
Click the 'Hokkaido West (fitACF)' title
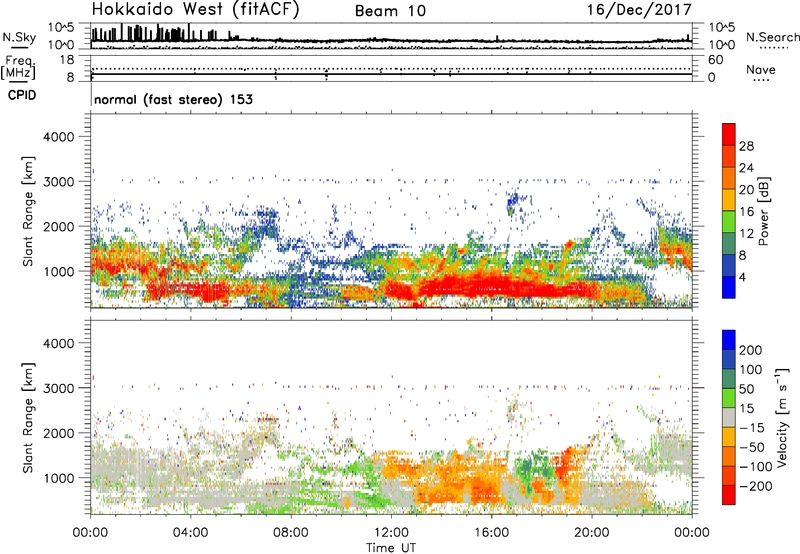[195, 9]
